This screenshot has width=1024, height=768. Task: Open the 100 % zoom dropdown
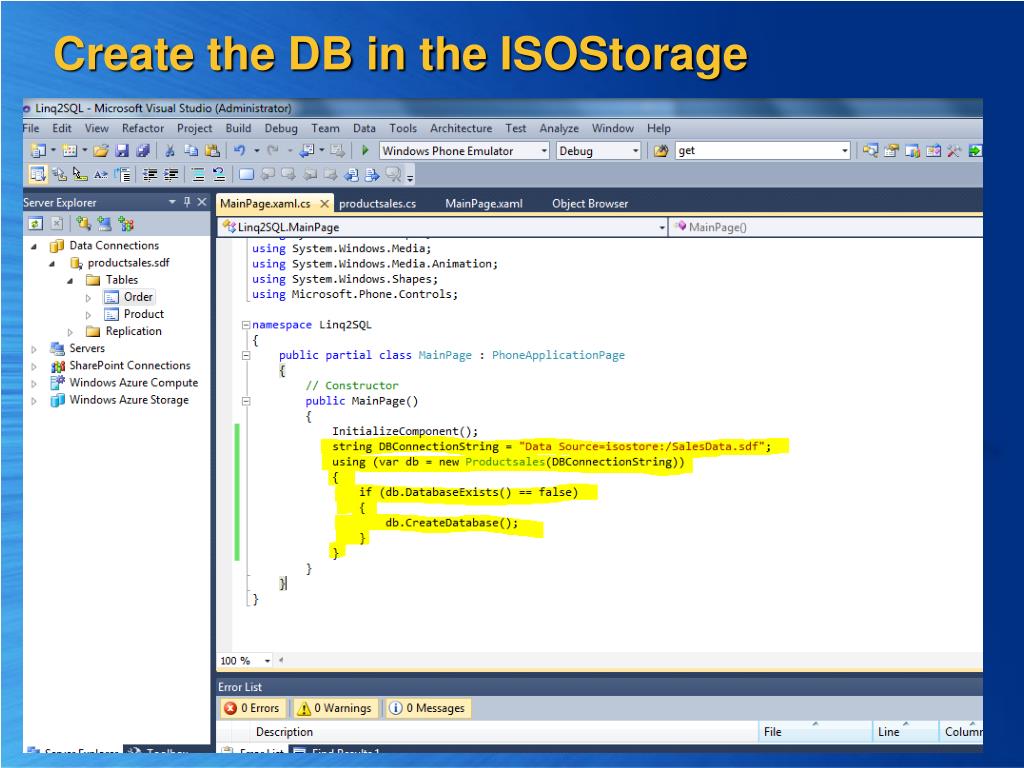[x=267, y=661]
